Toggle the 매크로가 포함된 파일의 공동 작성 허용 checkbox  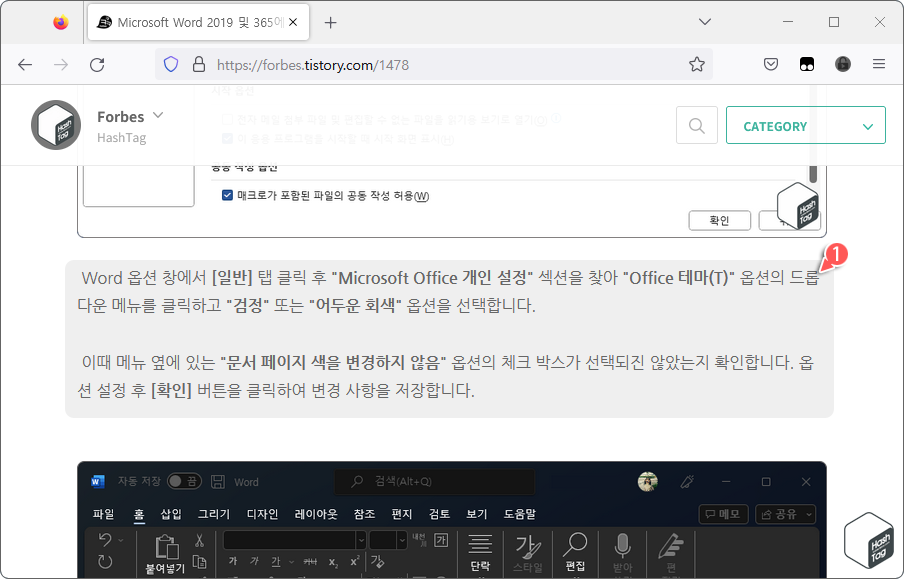coord(227,195)
